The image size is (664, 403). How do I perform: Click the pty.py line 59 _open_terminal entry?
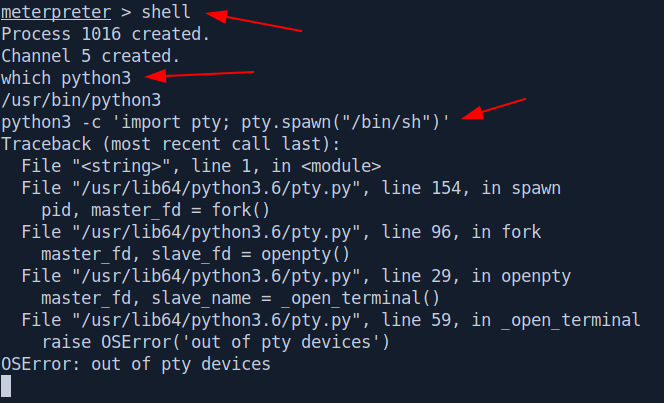tap(331, 320)
